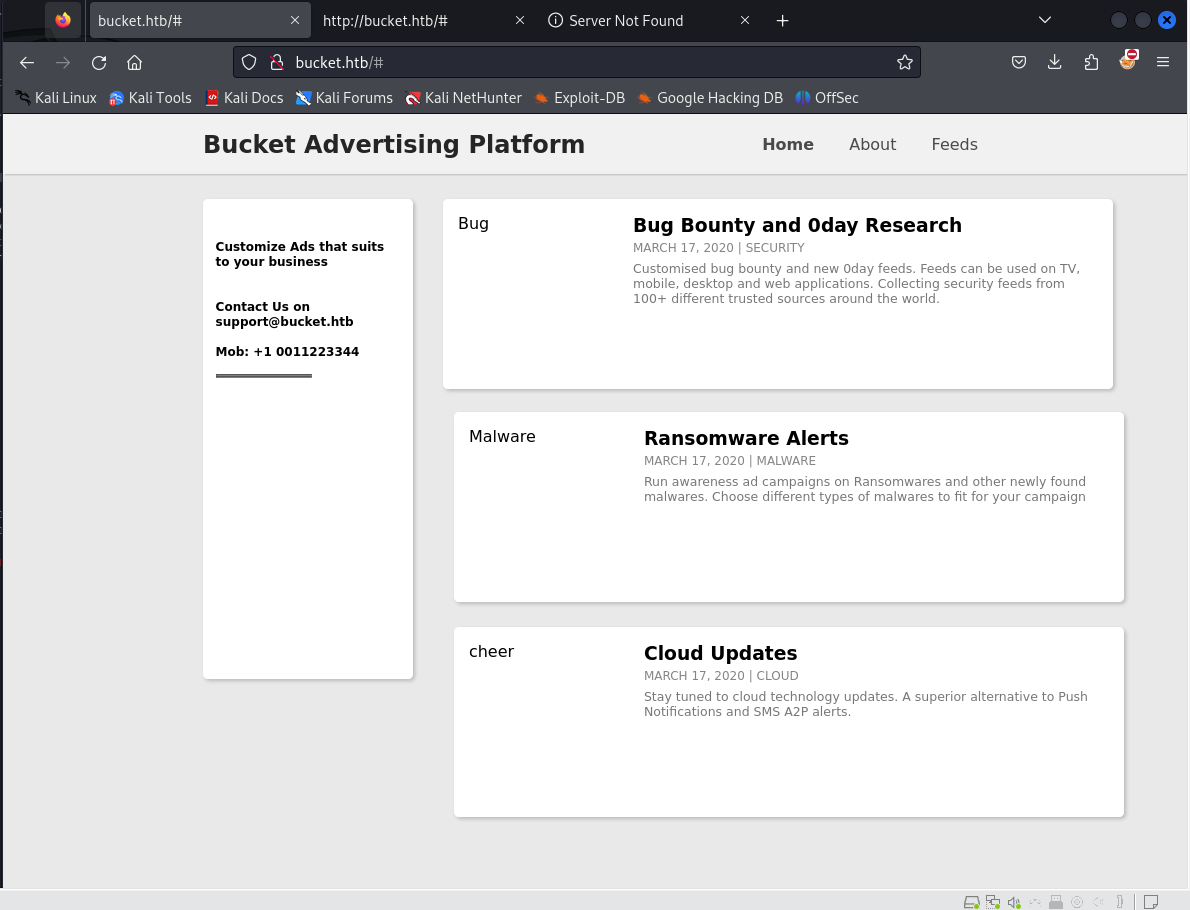Go back using the back arrow

pyautogui.click(x=27, y=63)
